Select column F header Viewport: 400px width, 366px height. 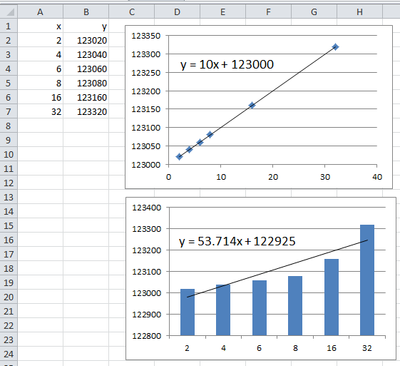[268, 13]
